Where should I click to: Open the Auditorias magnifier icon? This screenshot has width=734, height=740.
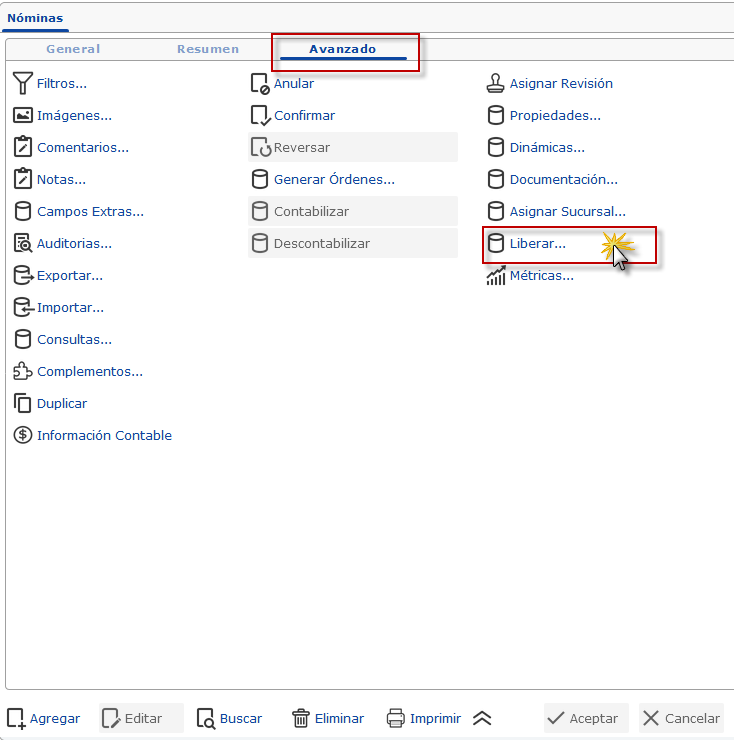tap(23, 243)
